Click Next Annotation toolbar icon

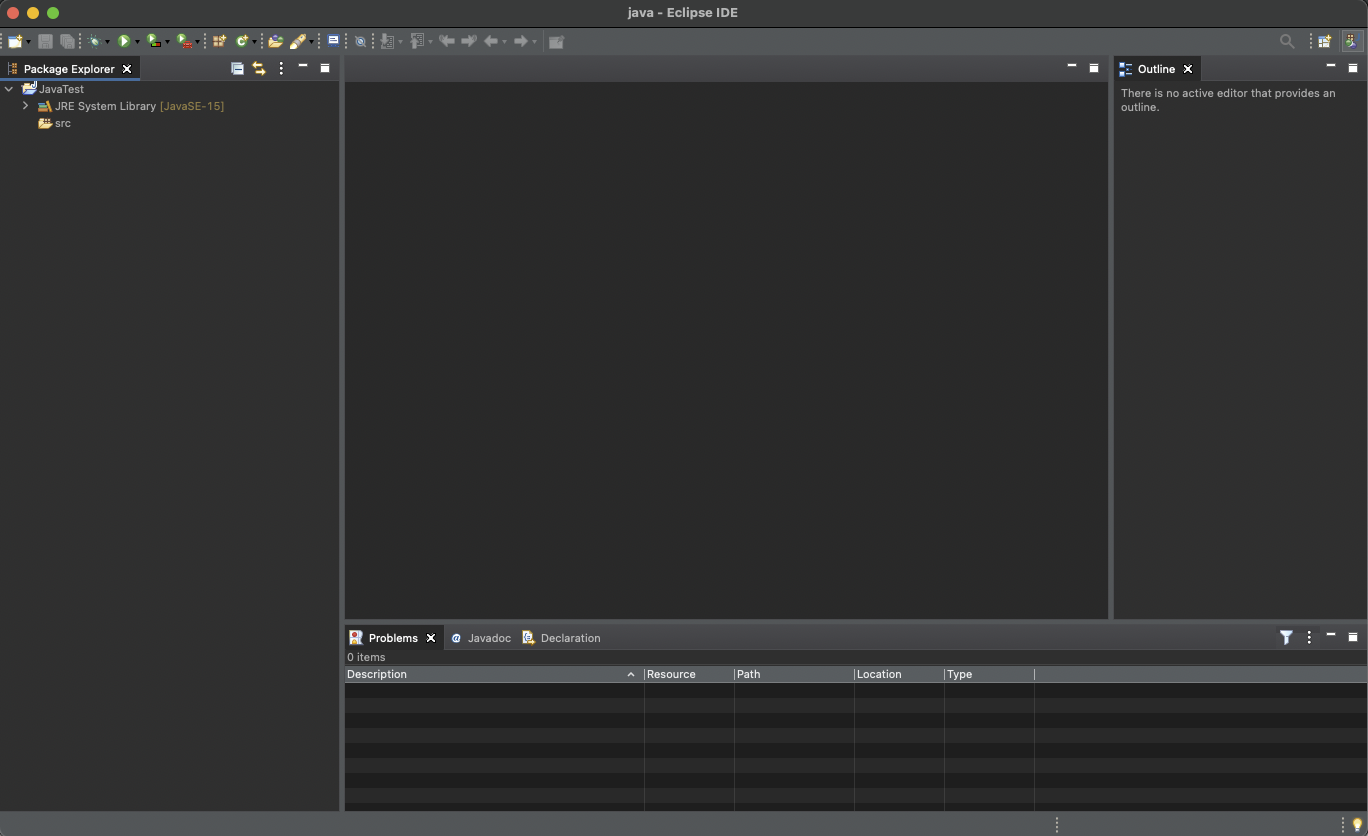click(x=387, y=41)
